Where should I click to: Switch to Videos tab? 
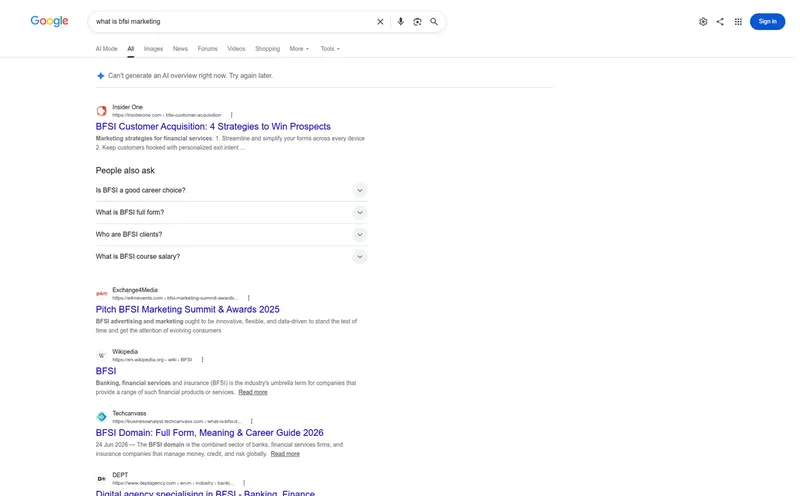tap(236, 48)
